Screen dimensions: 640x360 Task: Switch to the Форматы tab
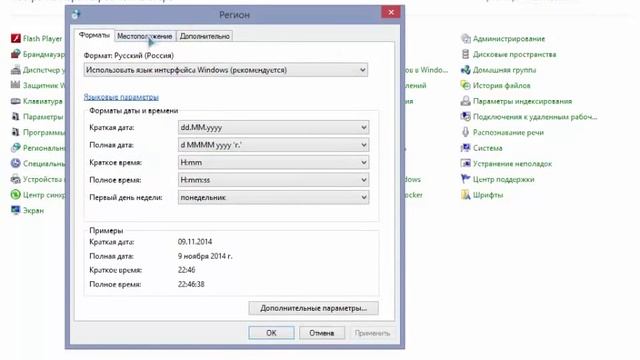click(94, 36)
